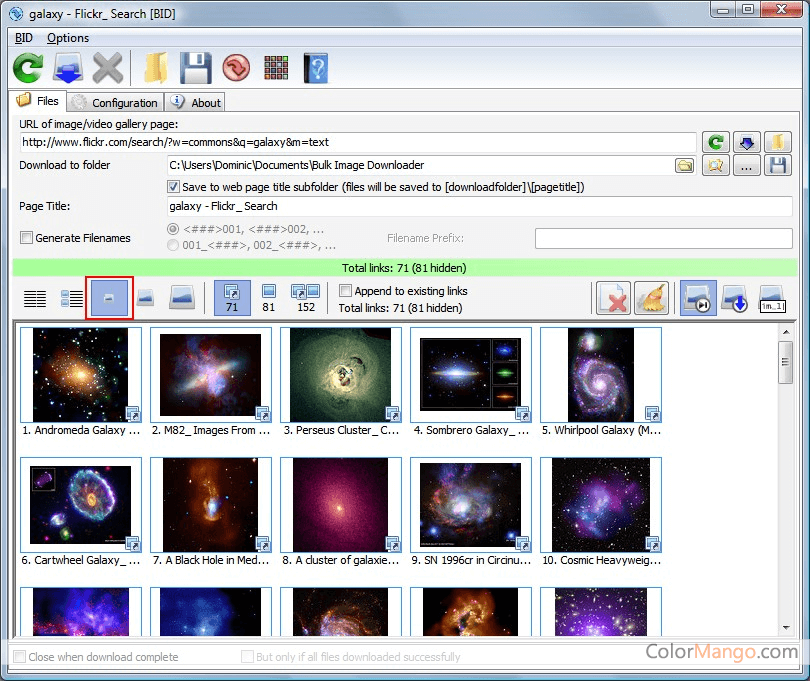The height and width of the screenshot is (681, 810).
Task: Open the About tab
Action: pos(196,102)
